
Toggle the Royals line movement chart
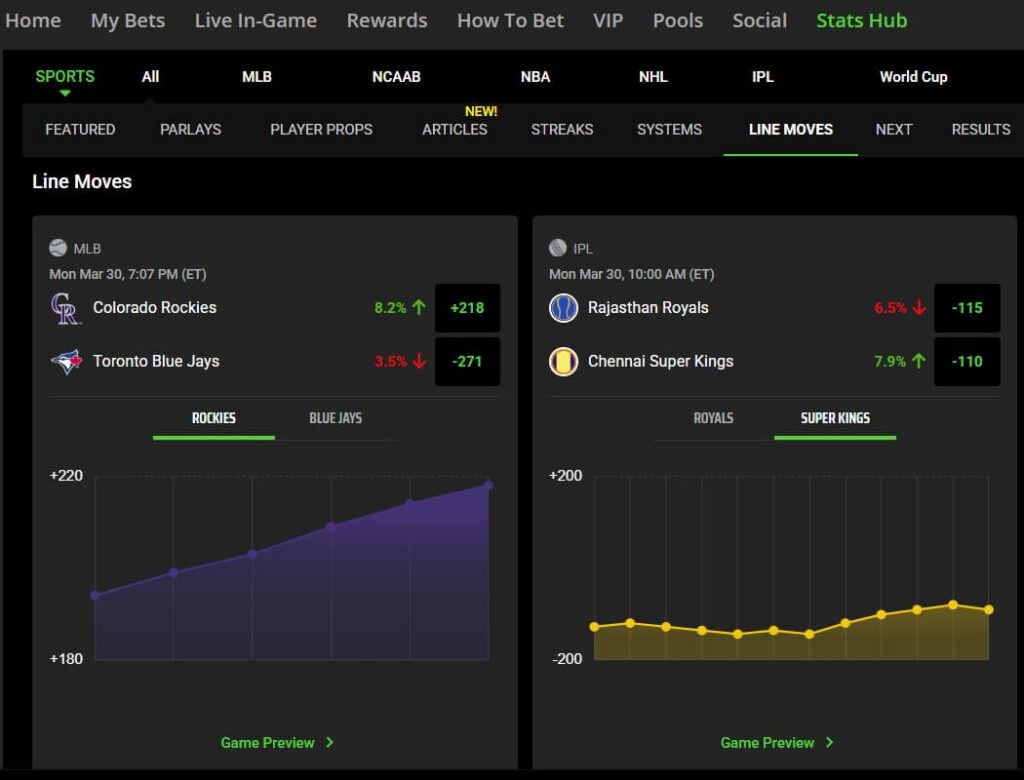[714, 420]
